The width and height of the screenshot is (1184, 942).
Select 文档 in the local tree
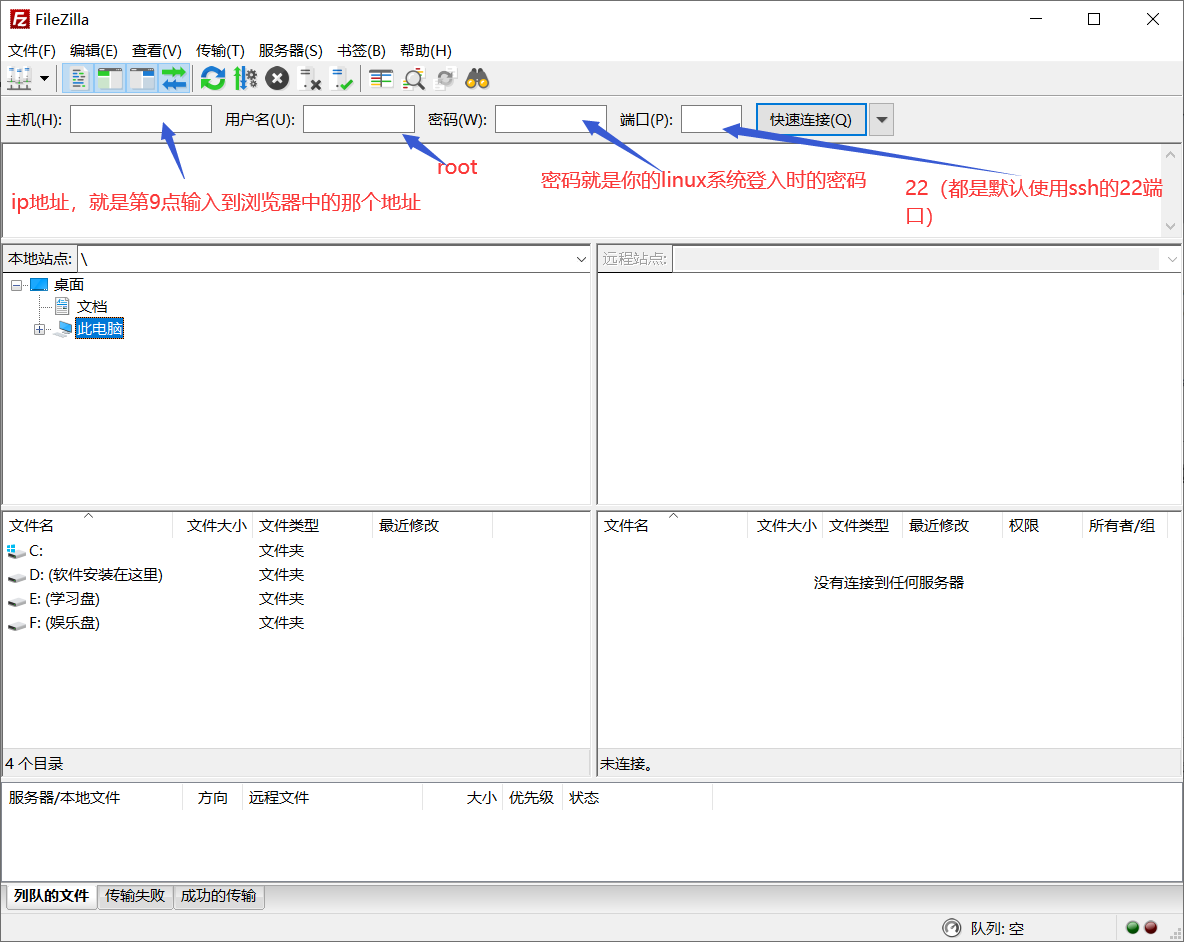point(91,306)
